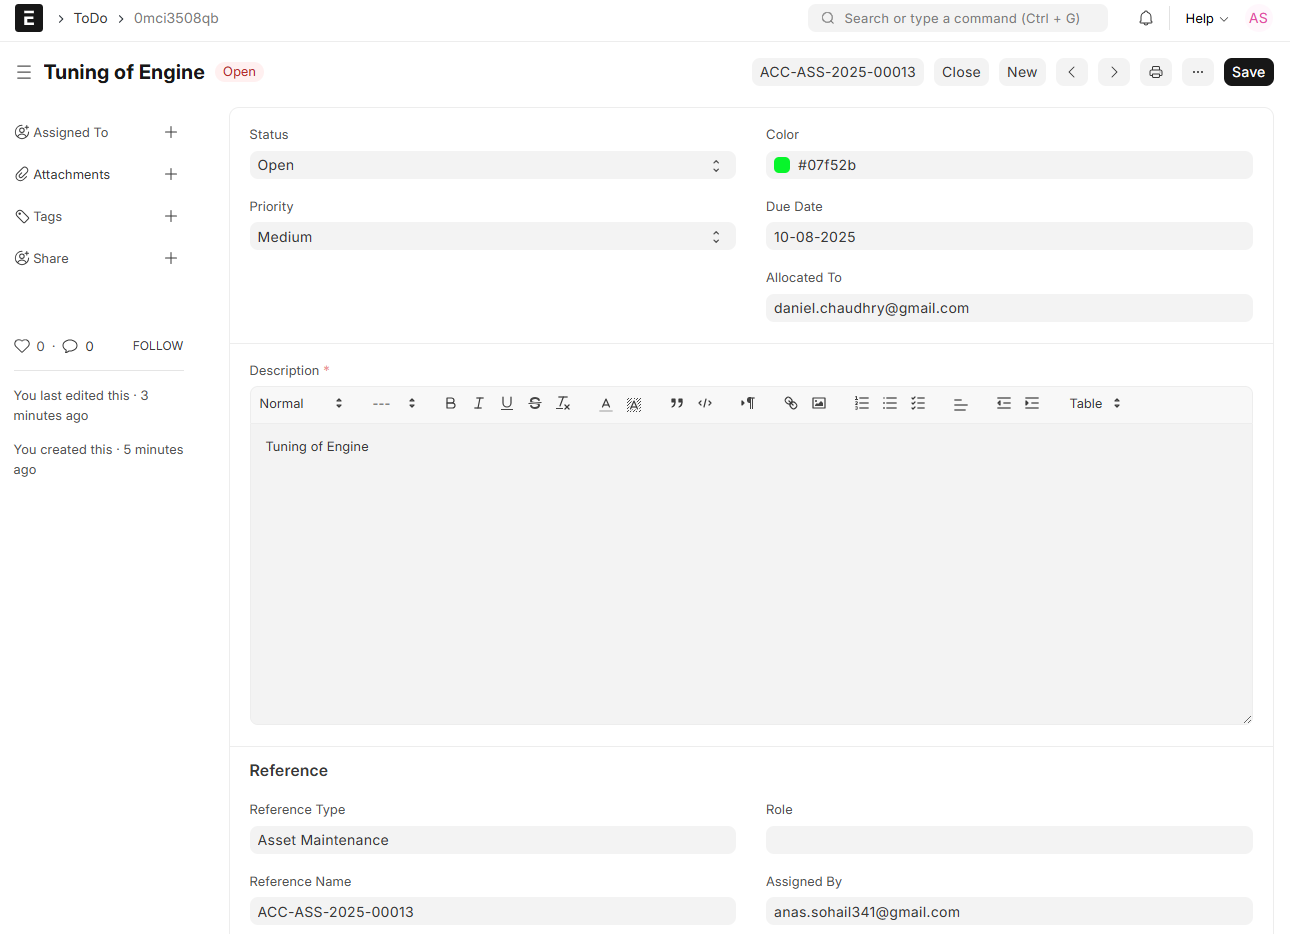
Task: Click the Save button
Action: coord(1248,72)
